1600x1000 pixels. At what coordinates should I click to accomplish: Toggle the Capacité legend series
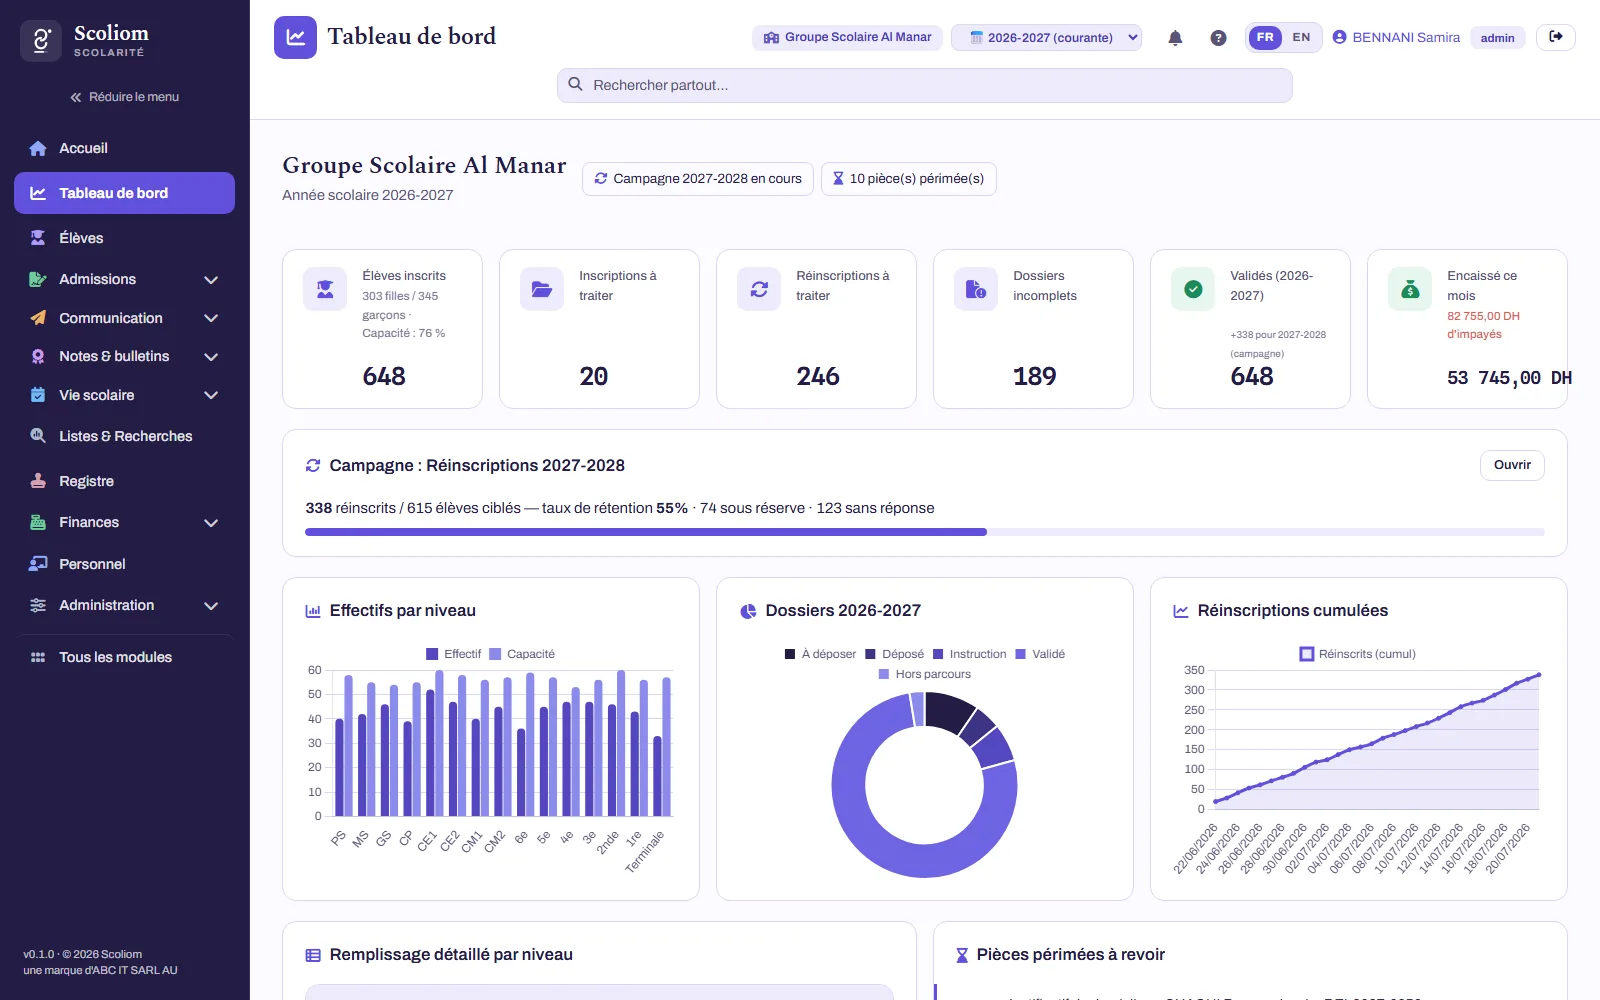(522, 654)
